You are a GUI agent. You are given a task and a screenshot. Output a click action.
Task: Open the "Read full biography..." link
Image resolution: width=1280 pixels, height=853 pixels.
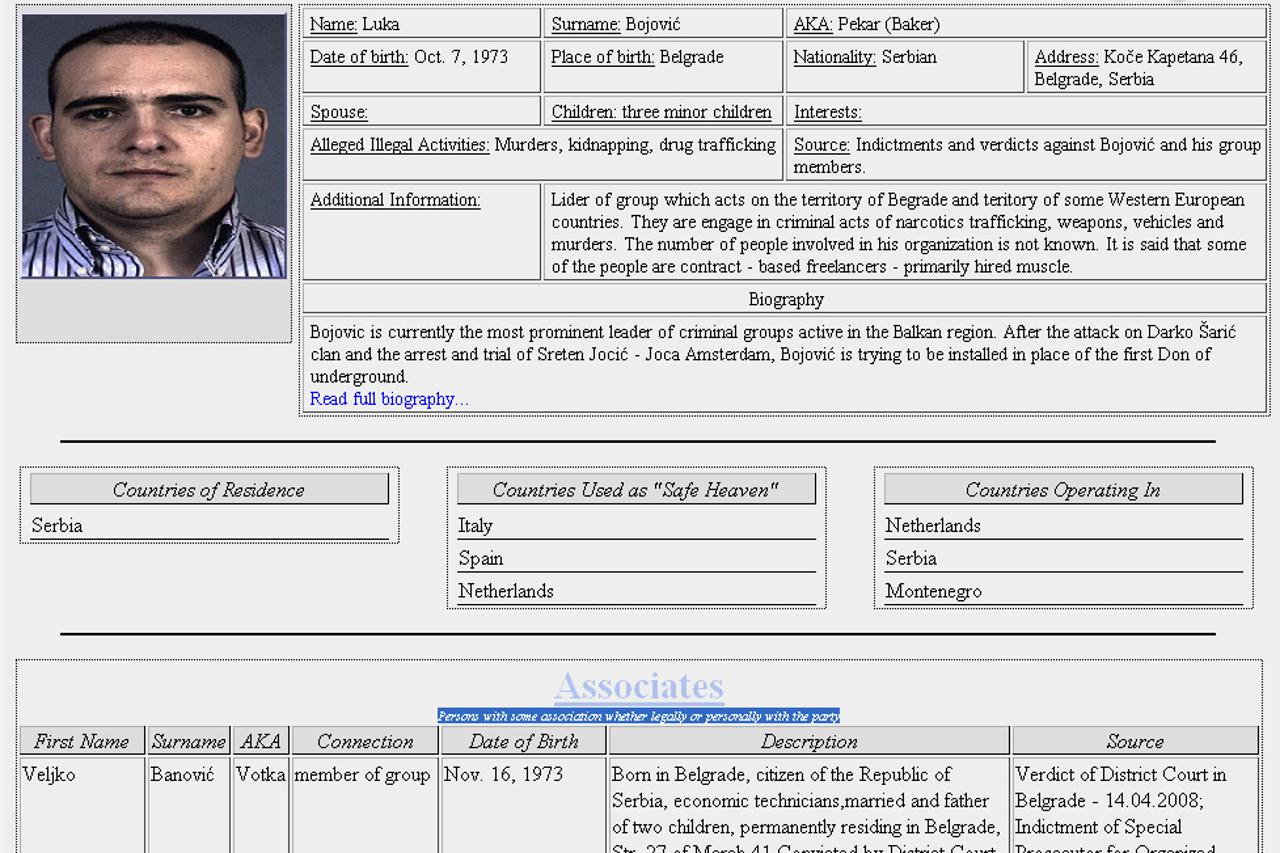tap(389, 399)
